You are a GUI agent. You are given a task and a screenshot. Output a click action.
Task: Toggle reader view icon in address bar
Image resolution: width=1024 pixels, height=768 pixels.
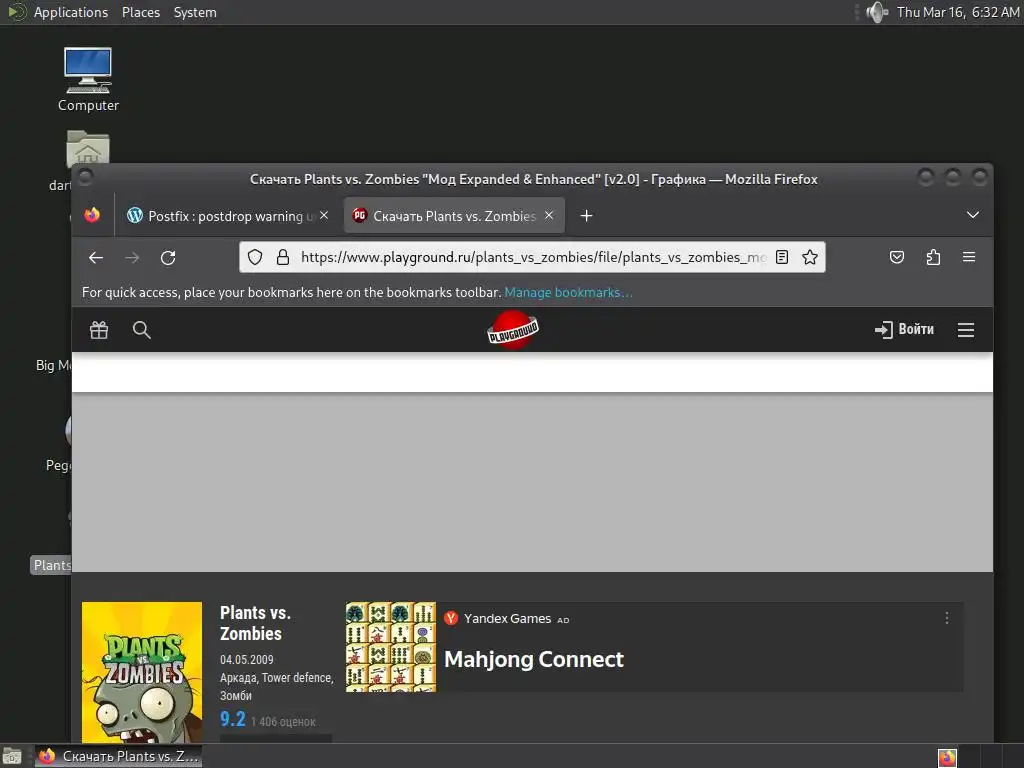(x=782, y=257)
